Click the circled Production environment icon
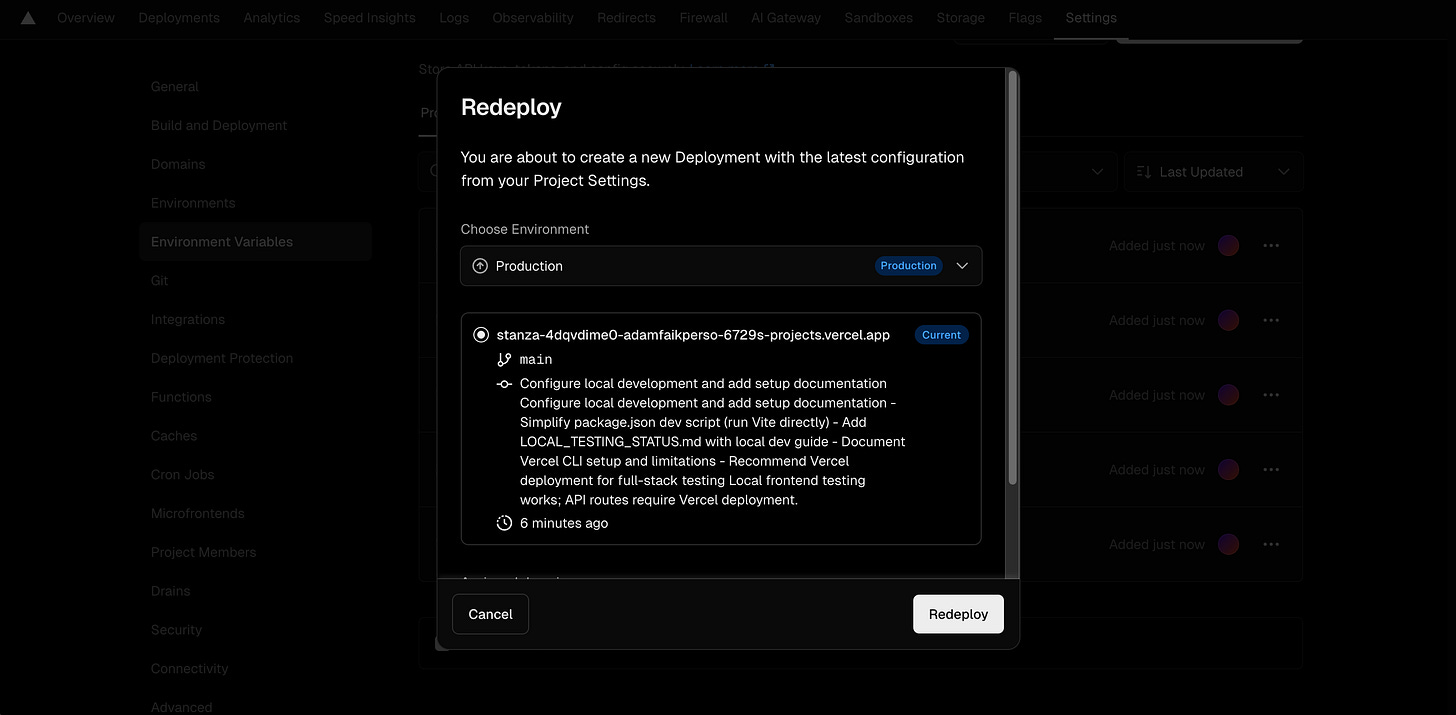Screen dimensions: 1456x715 click(x=478, y=265)
